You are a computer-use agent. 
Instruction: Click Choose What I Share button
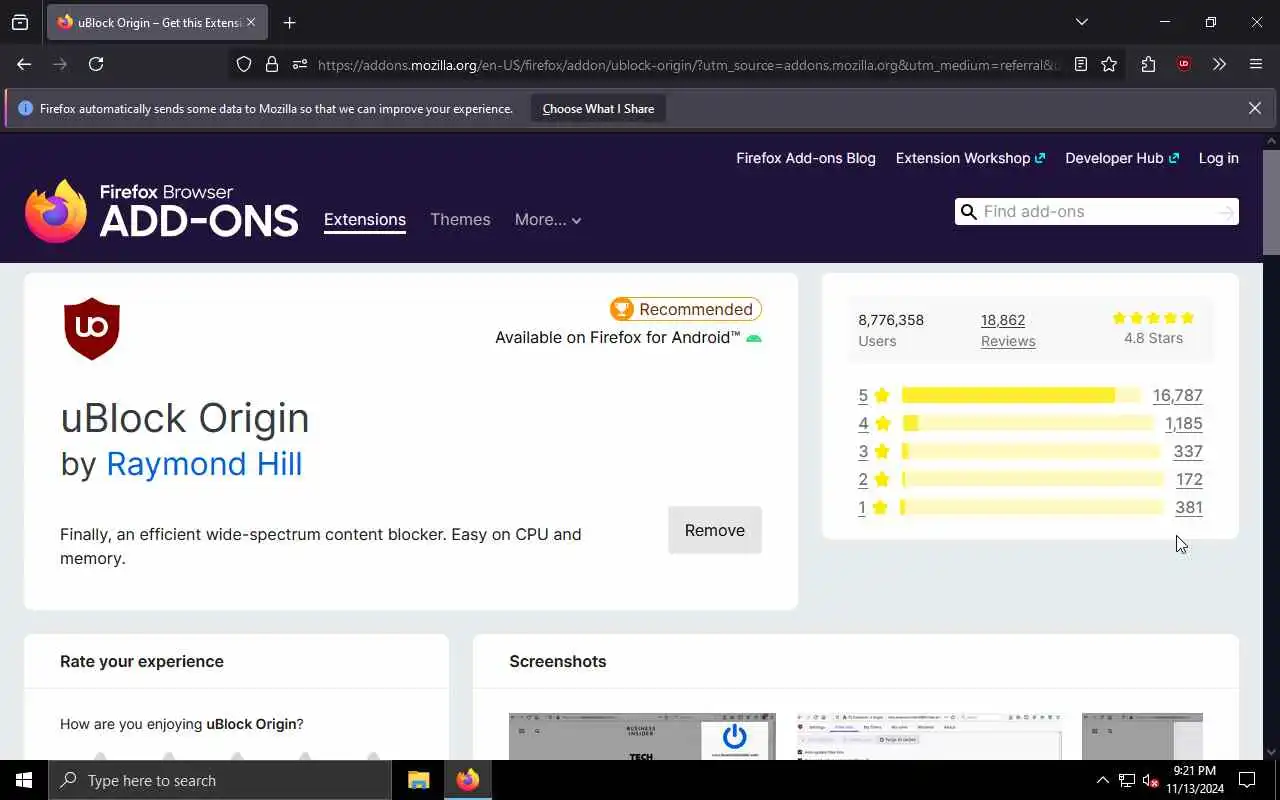pos(598,108)
